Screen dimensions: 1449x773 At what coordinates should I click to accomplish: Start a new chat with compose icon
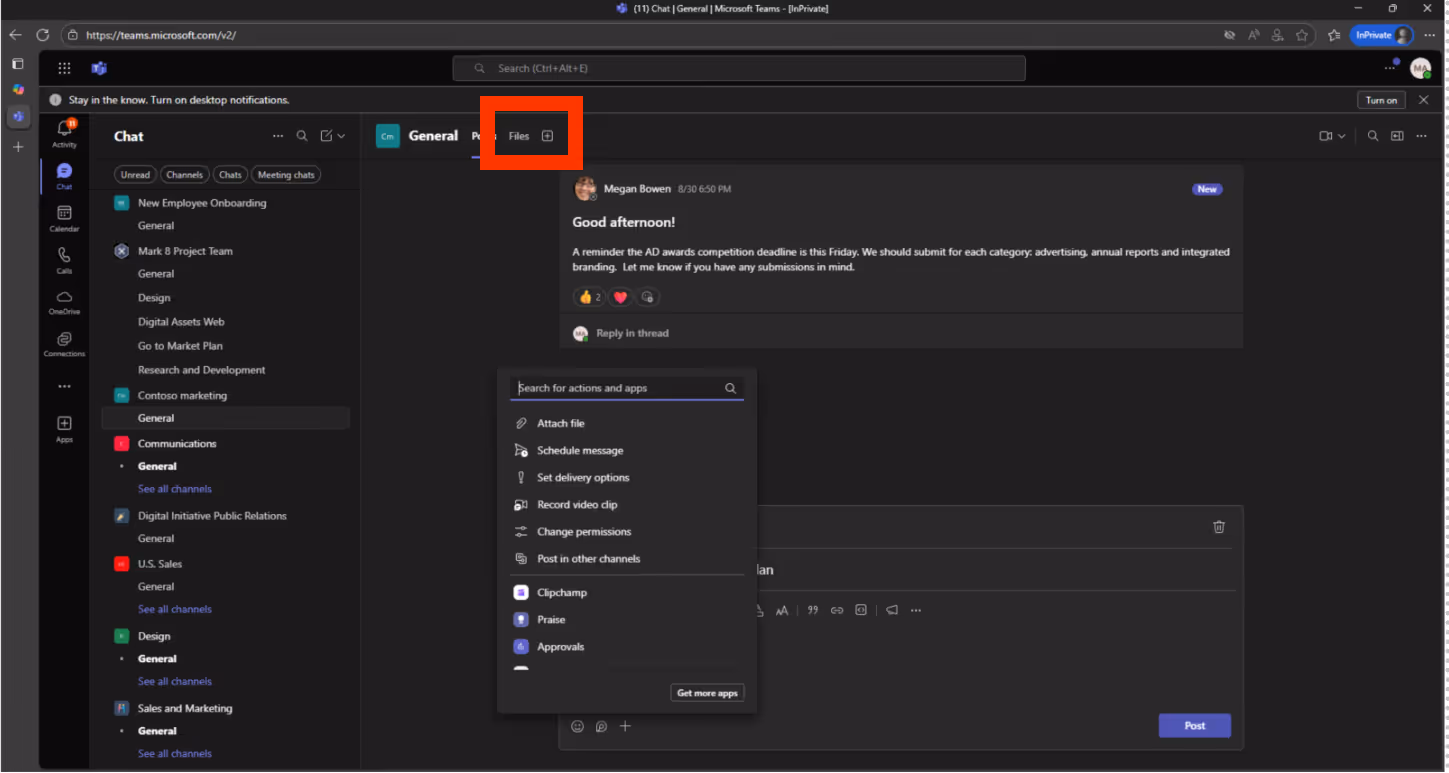(x=326, y=136)
